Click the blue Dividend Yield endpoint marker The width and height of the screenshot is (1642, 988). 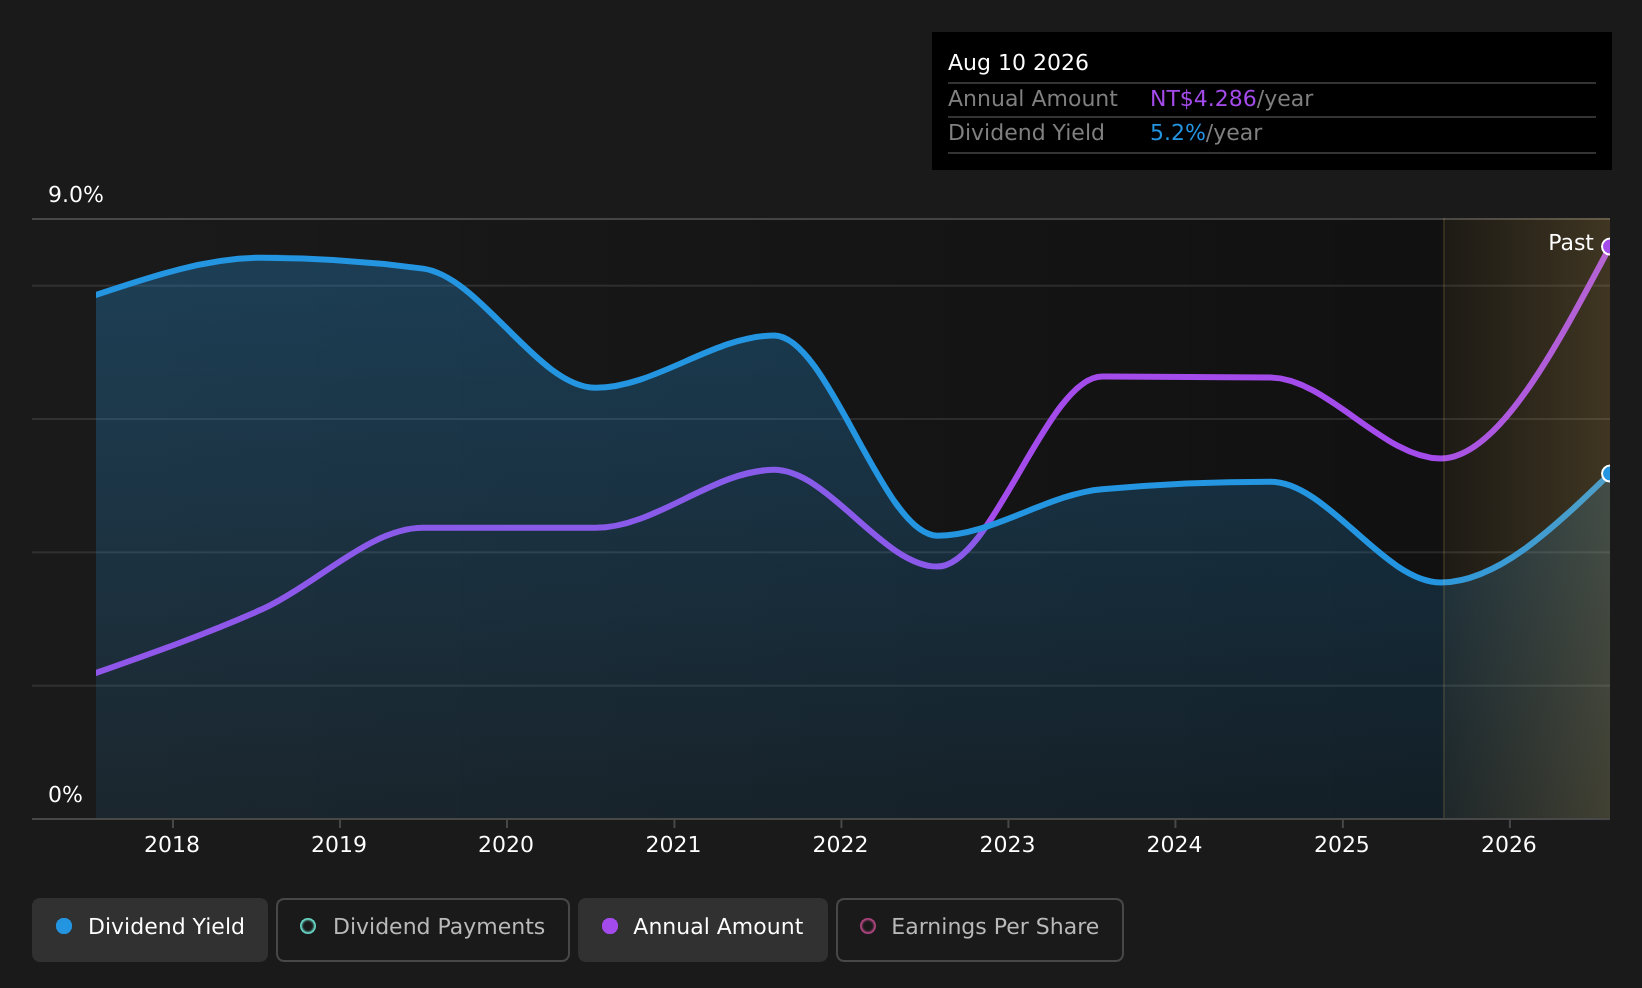tap(1608, 474)
